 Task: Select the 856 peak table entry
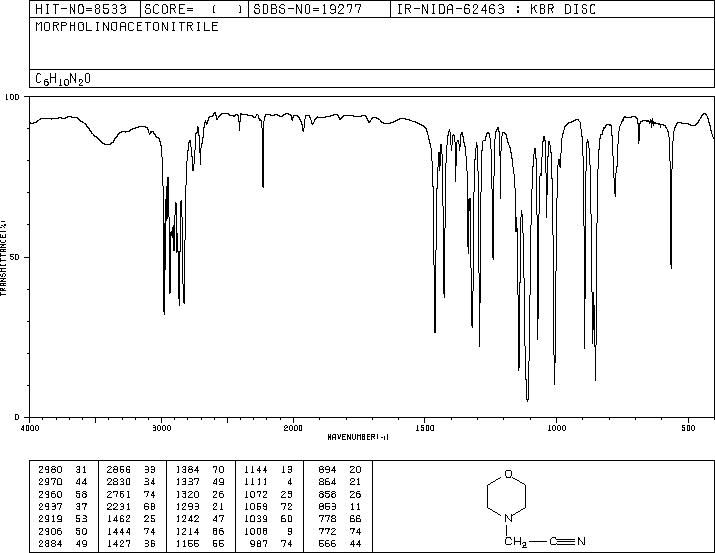340,494
